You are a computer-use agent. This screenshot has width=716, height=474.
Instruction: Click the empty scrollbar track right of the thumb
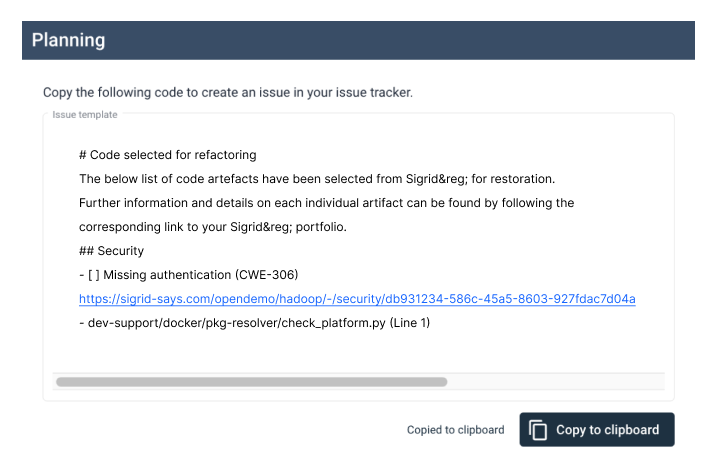556,382
